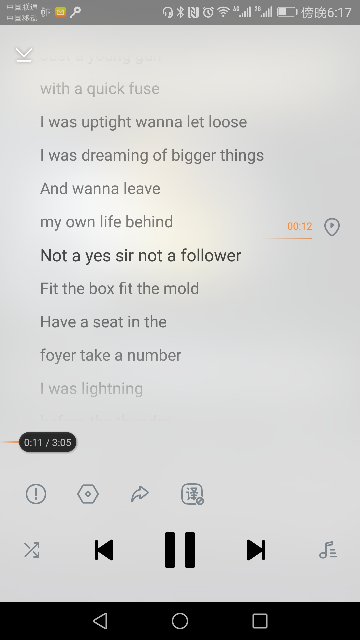
Task: Skip to next track
Action: [256, 550]
